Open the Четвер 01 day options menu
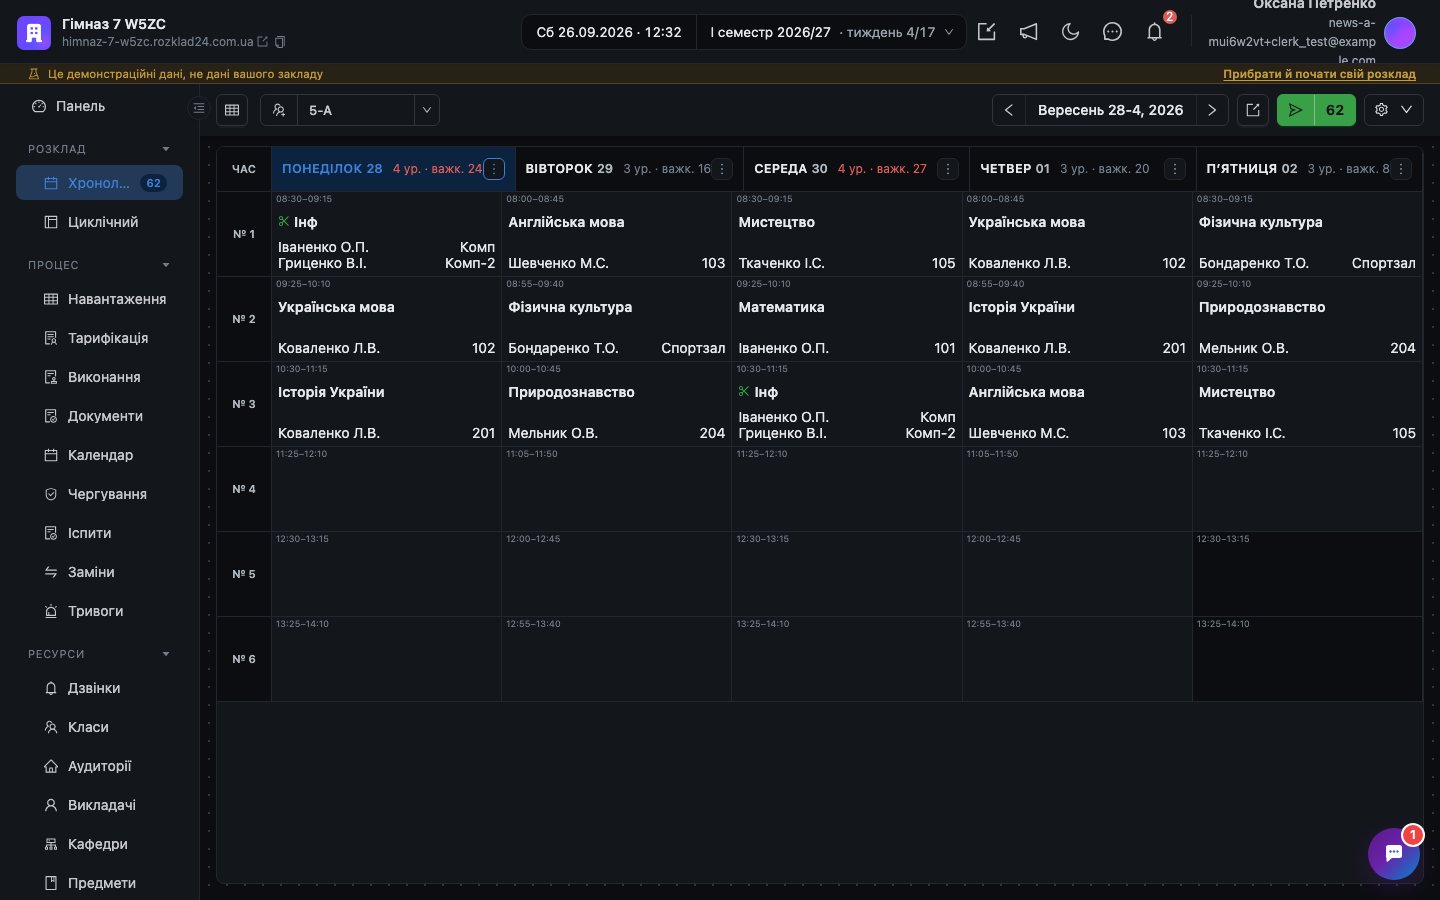 click(x=1175, y=169)
